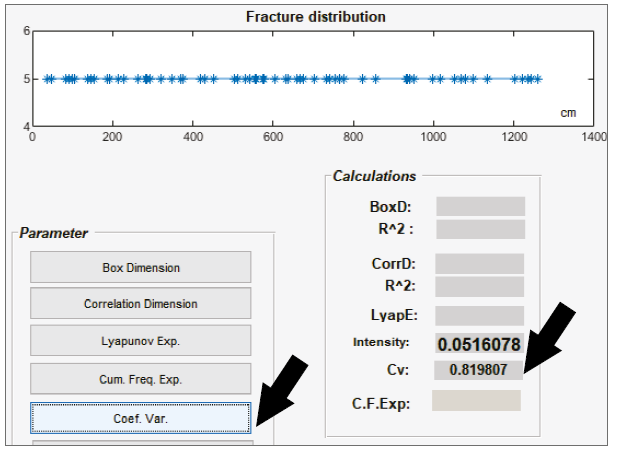The image size is (618, 452).
Task: Compute Coef. Var. with its button
Action: [140, 417]
